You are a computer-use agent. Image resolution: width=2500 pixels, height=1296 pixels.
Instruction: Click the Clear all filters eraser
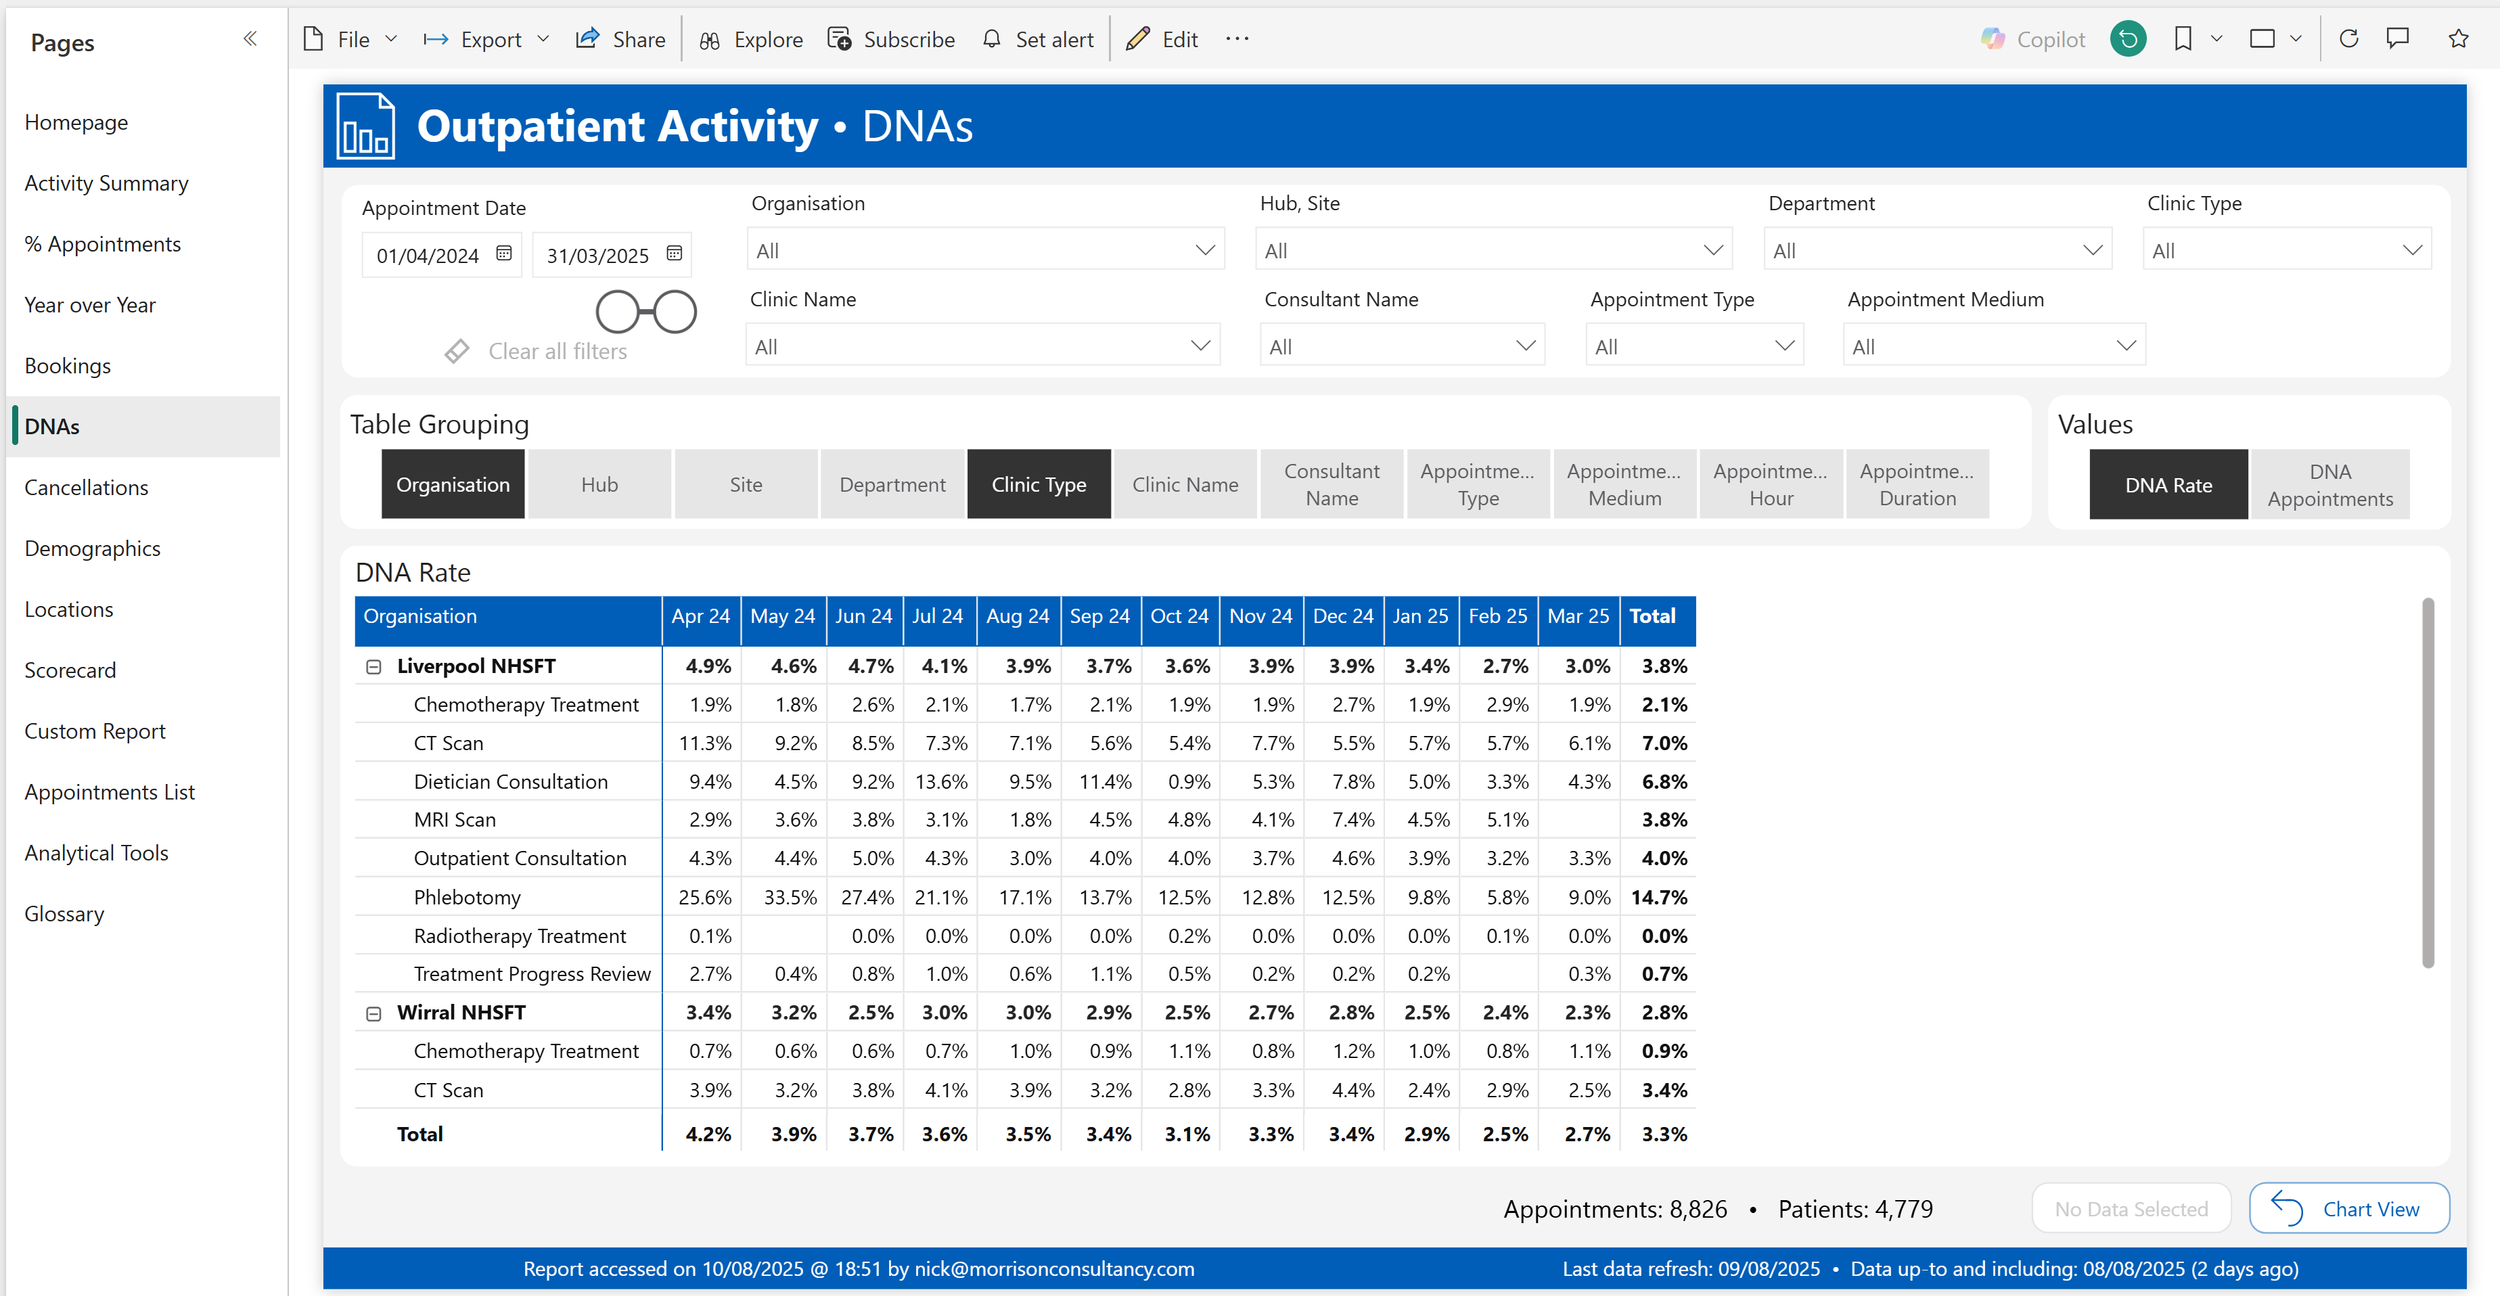tap(457, 351)
